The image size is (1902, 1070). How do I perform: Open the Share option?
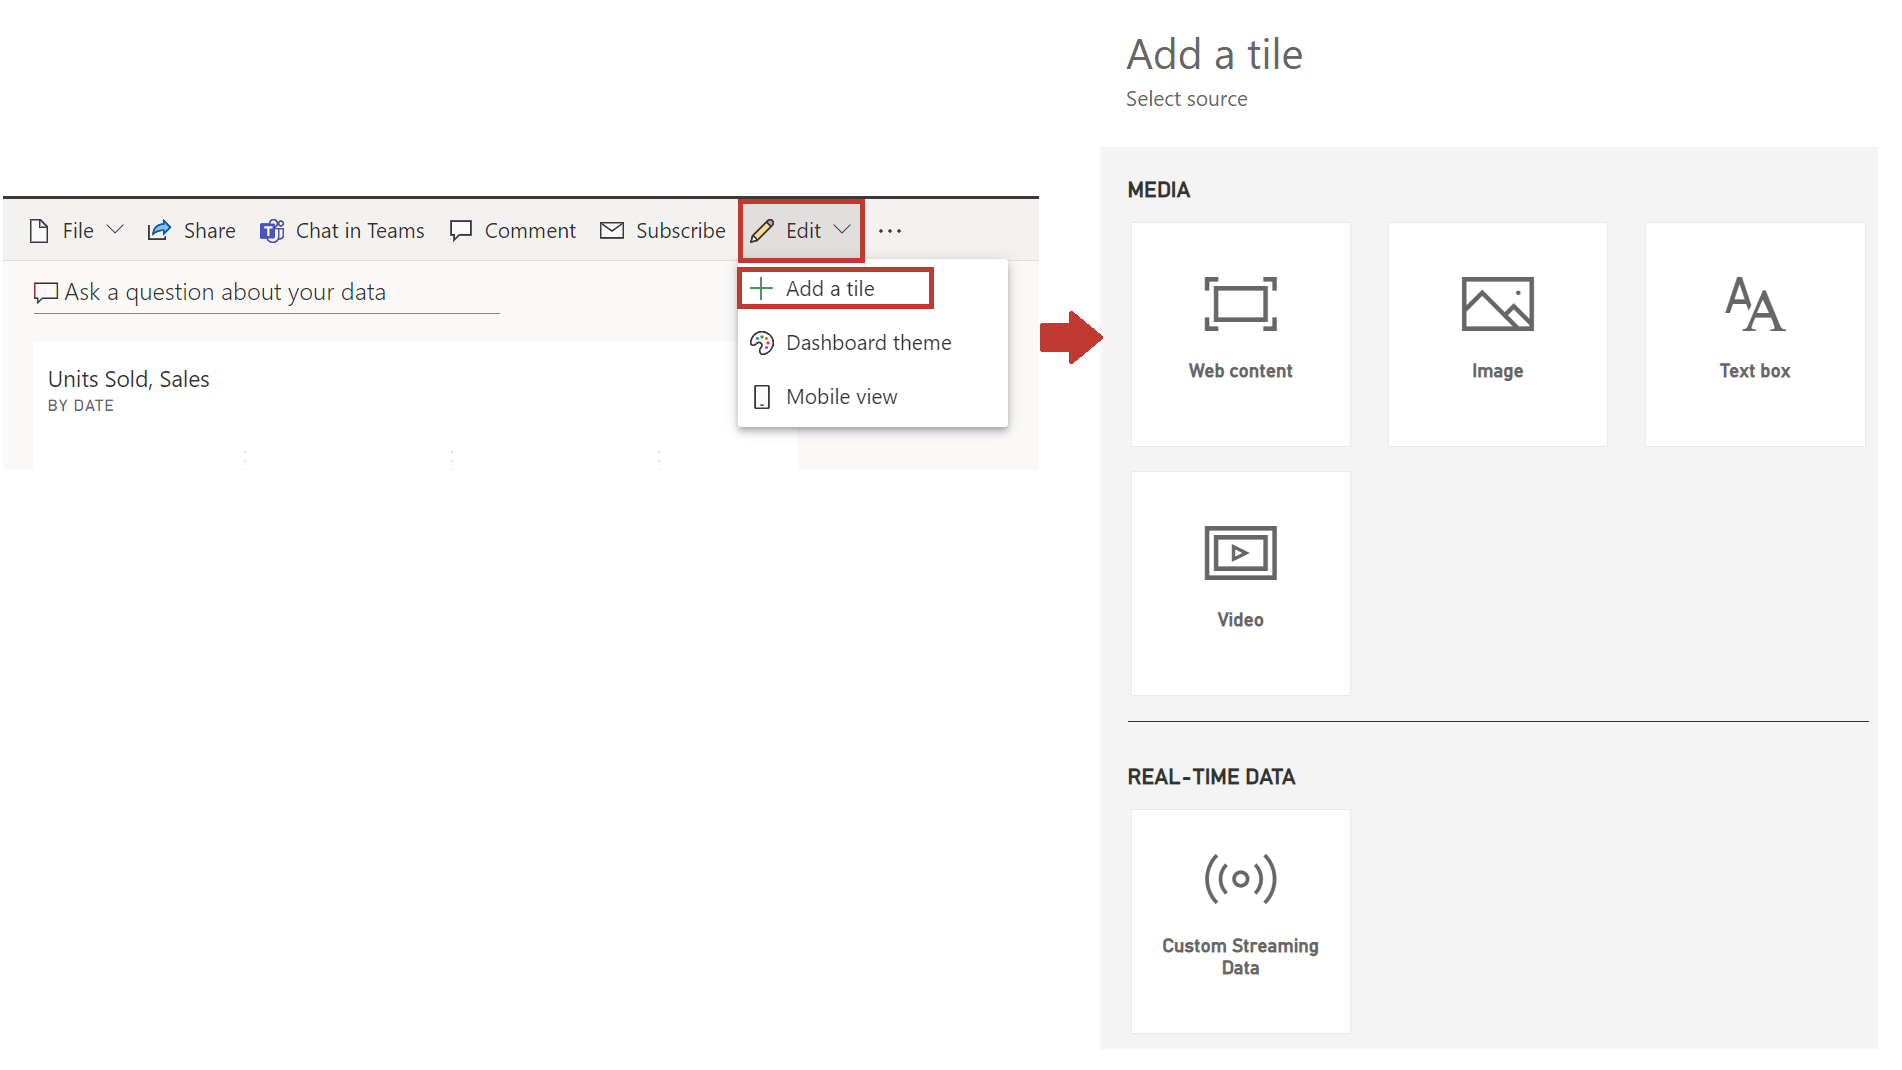point(191,231)
